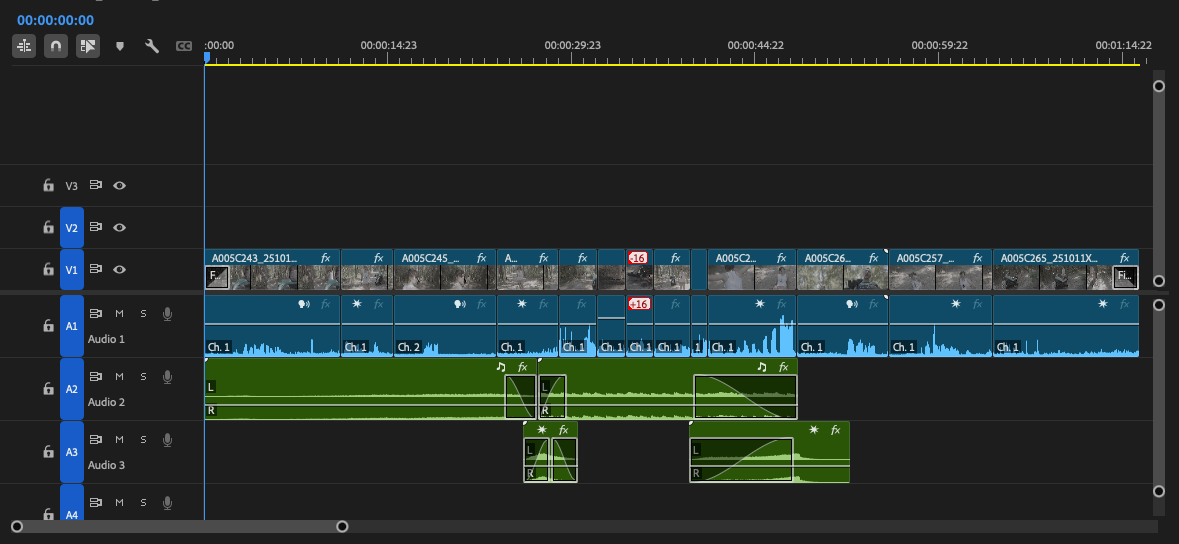Click the playhead timecode 00:00:00:00
The height and width of the screenshot is (544, 1179).
pos(56,20)
